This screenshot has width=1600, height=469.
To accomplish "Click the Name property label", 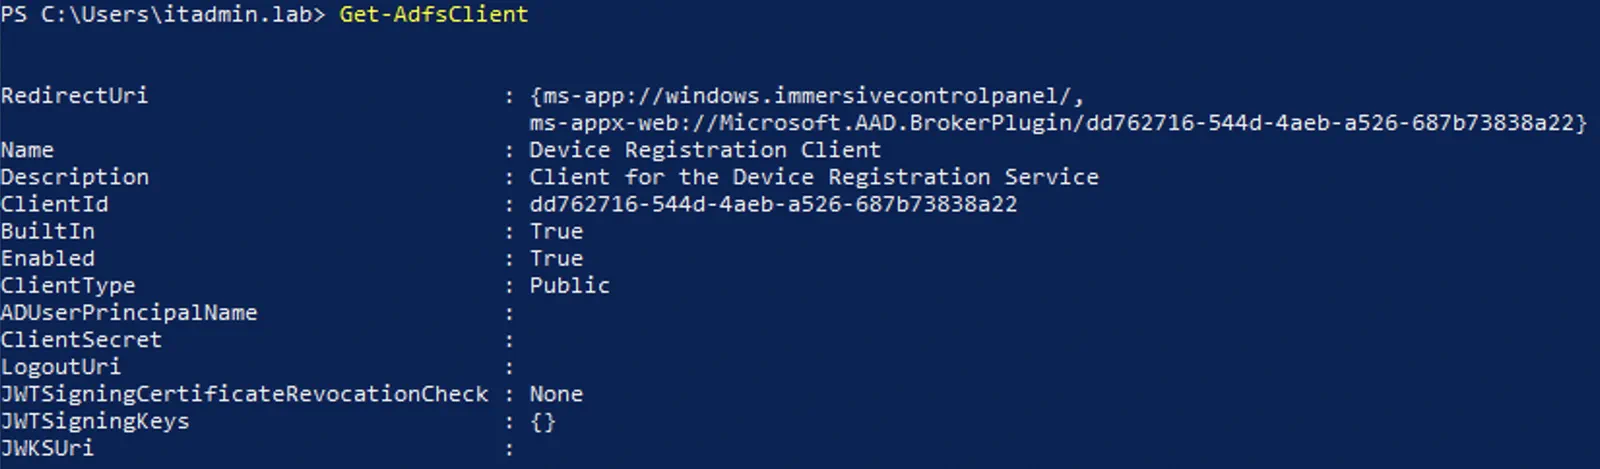I will pyautogui.click(x=28, y=150).
